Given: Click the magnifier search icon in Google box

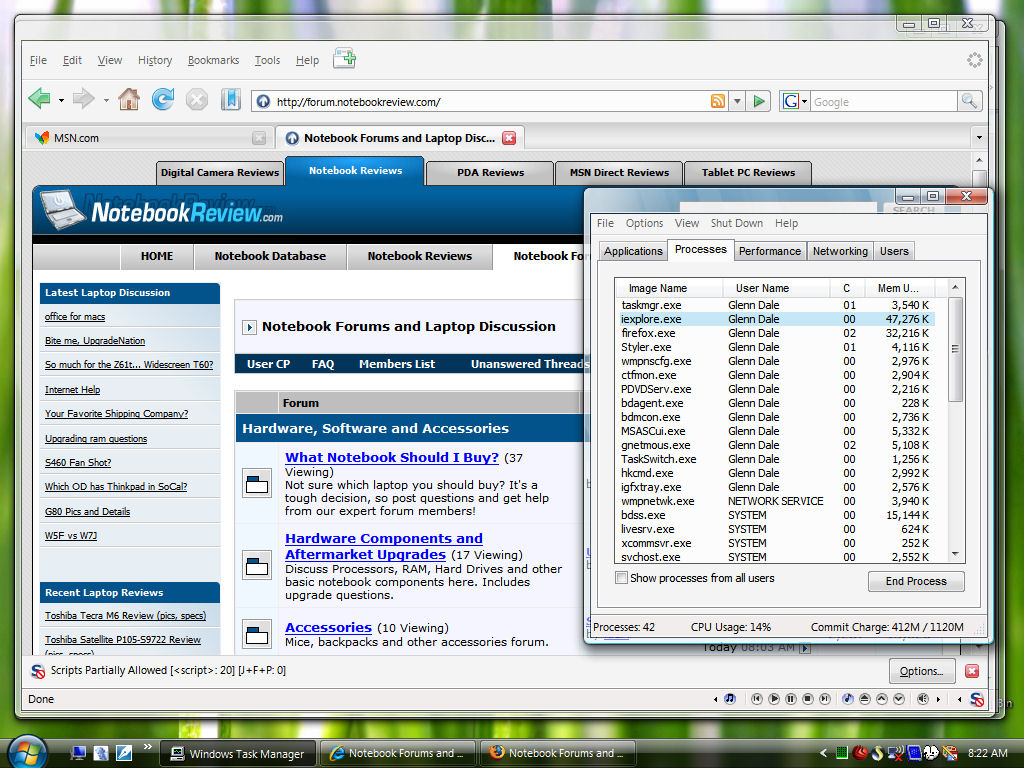Looking at the screenshot, I should [969, 101].
